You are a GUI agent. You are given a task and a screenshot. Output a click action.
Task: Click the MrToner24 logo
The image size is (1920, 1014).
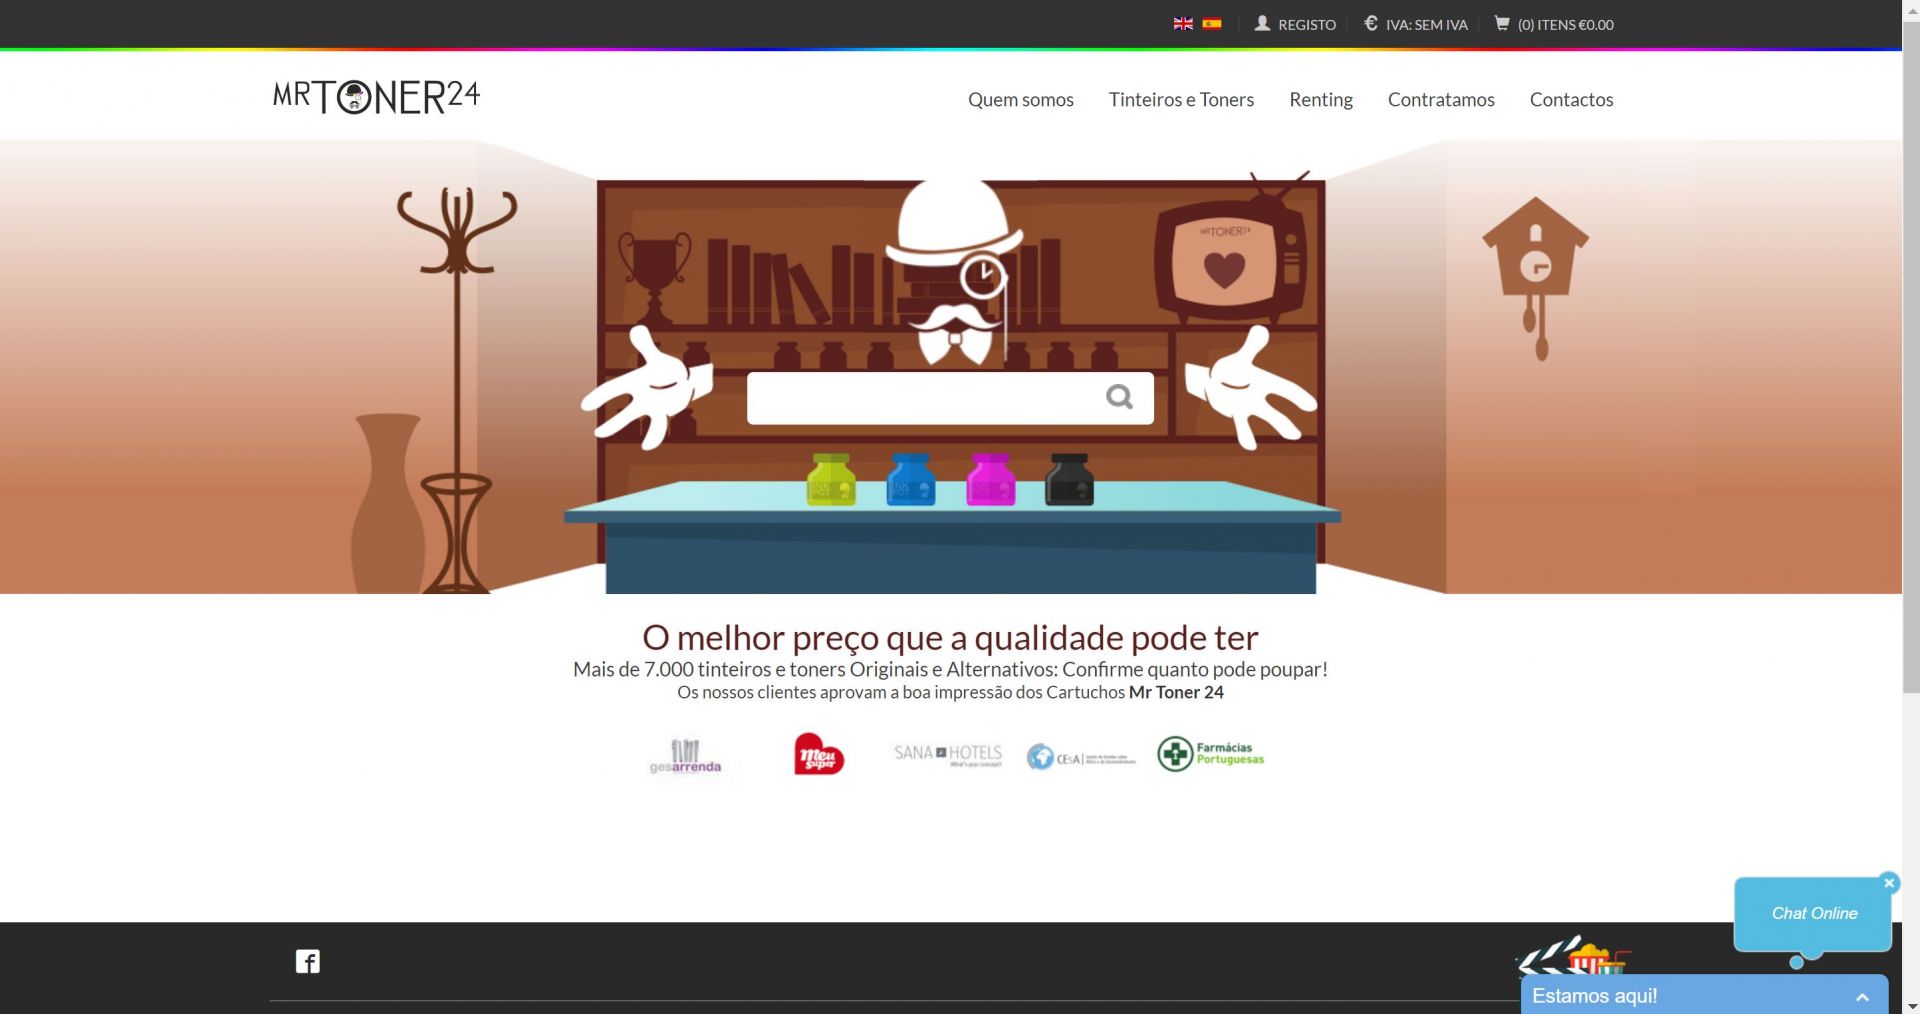[376, 97]
